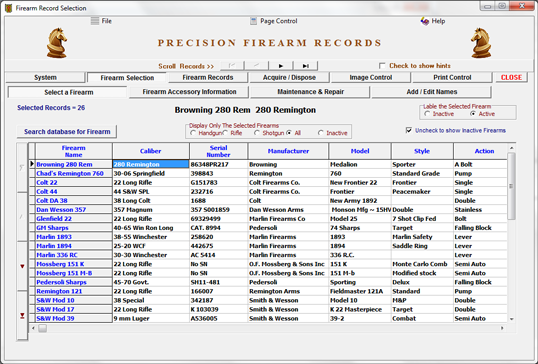538x364 pixels.
Task: Display only Shotgun firearms
Action: [x=257, y=133]
